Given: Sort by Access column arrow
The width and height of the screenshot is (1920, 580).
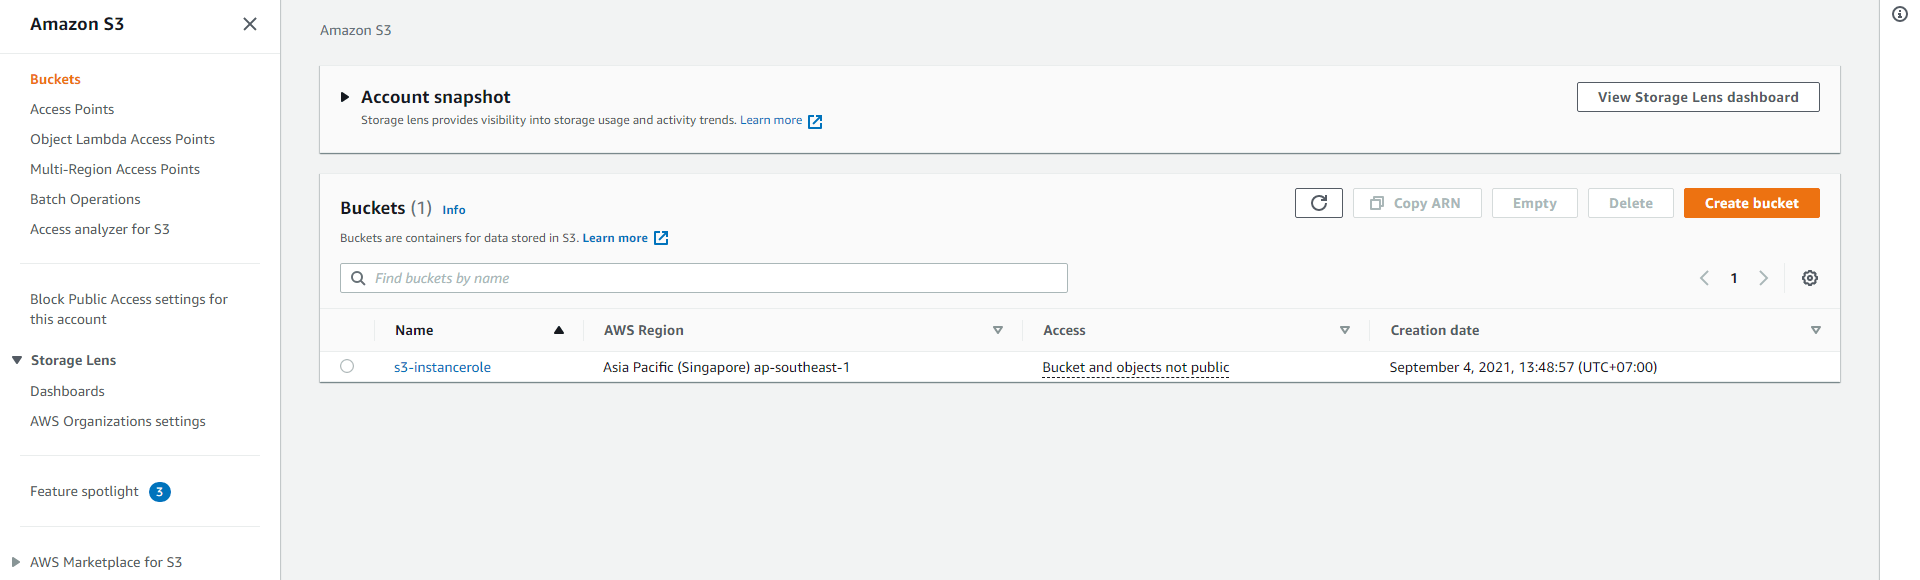Looking at the screenshot, I should [1345, 330].
